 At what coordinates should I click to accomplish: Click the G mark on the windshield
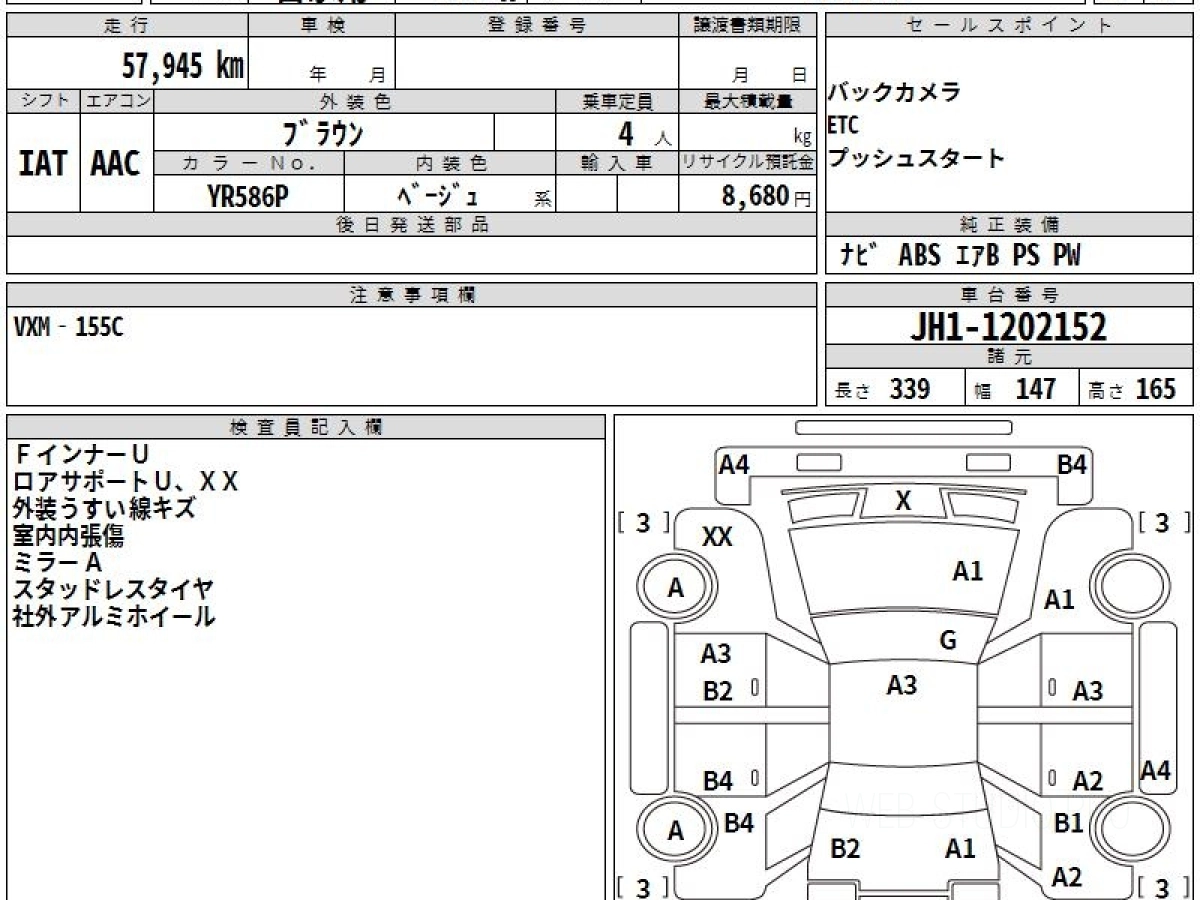pos(948,640)
